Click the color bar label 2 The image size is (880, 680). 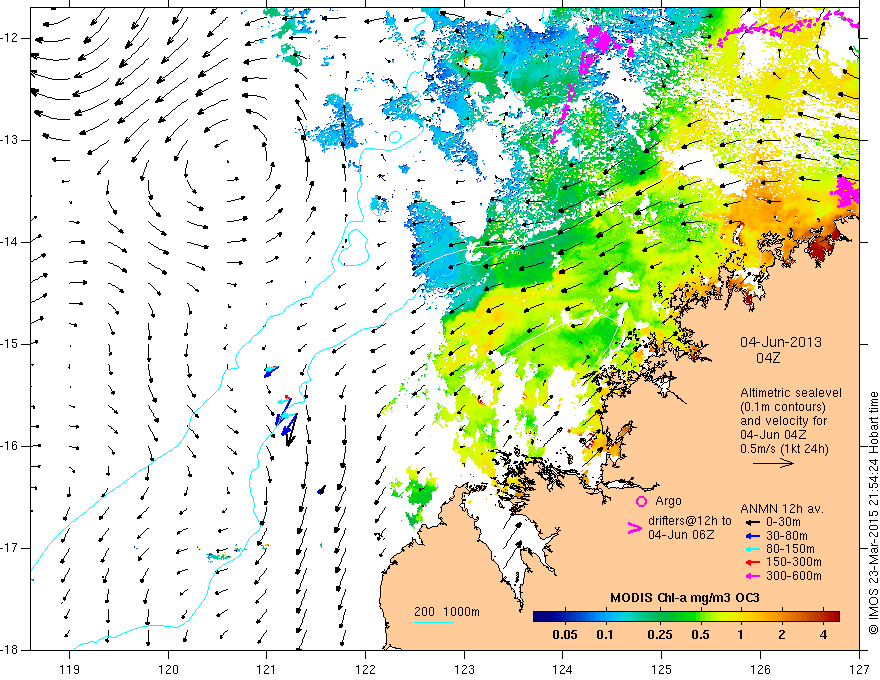point(782,635)
